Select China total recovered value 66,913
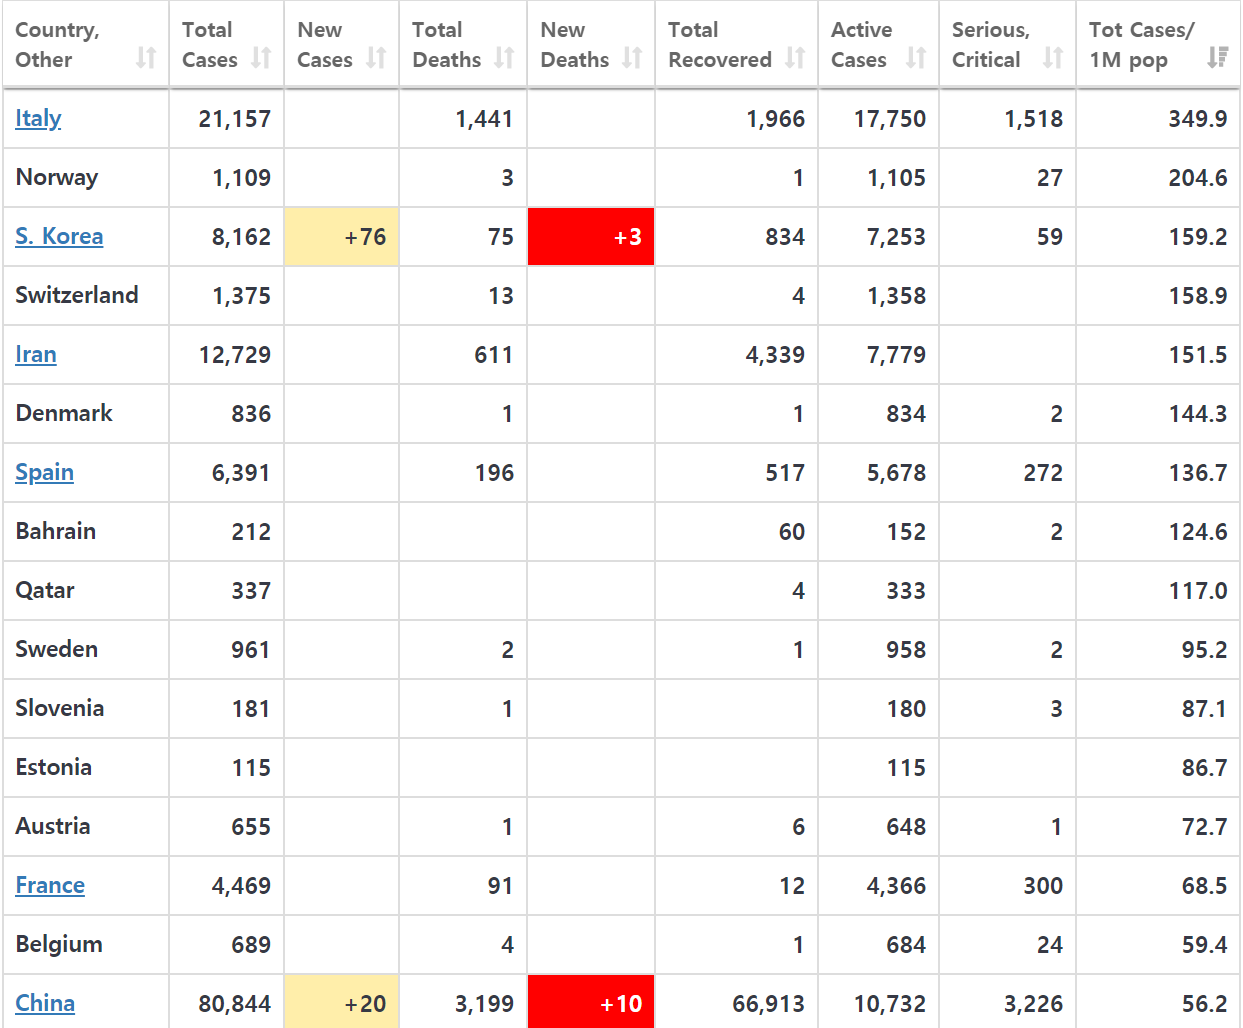 tap(769, 1004)
